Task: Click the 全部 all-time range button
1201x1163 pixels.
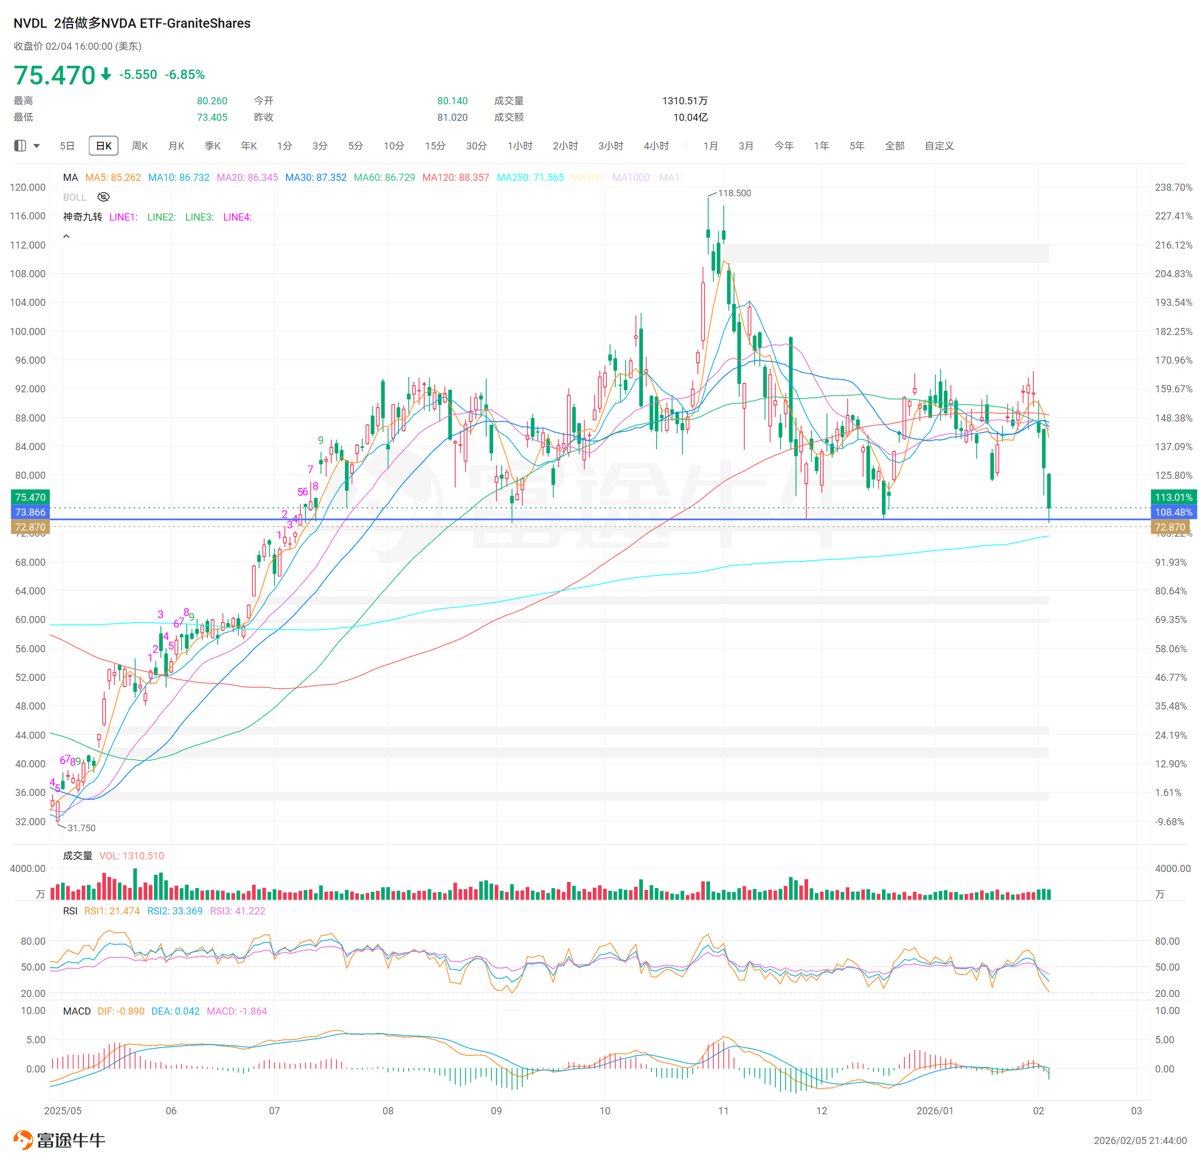Action: click(894, 146)
